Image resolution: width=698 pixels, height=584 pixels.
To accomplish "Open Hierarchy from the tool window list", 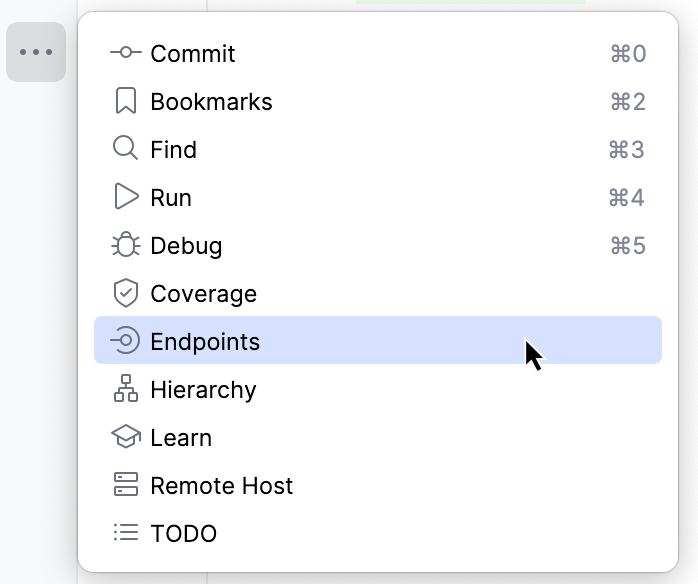I will [203, 390].
